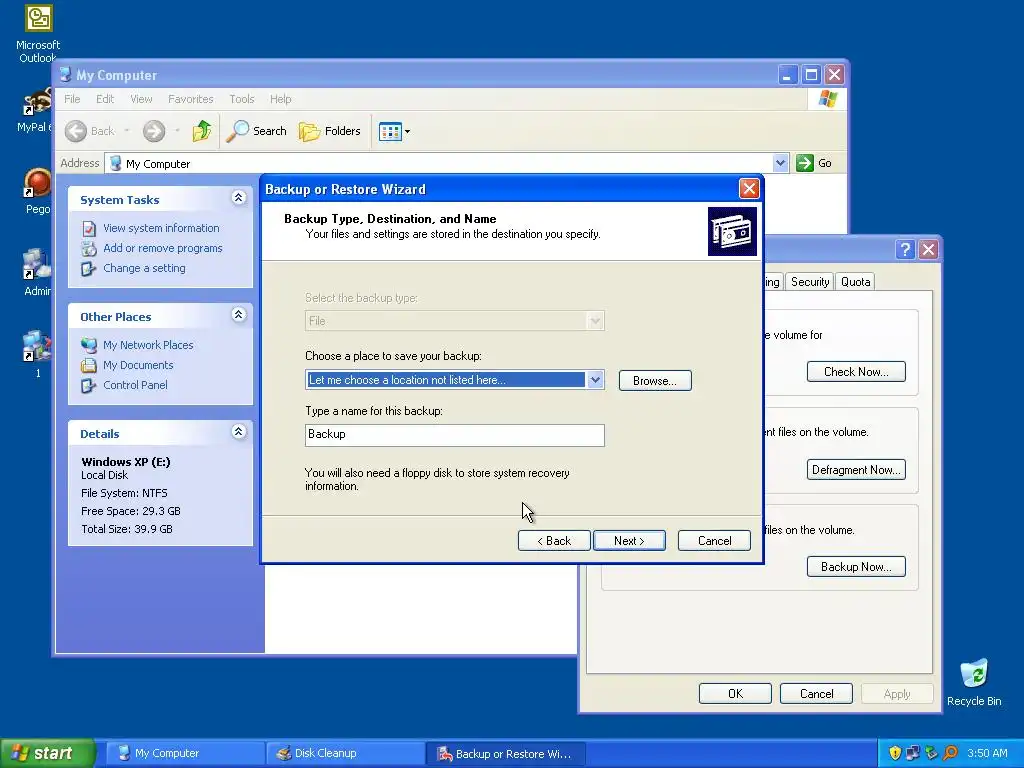Open the Views icon menu in toolbar
The height and width of the screenshot is (768, 1024).
(394, 131)
